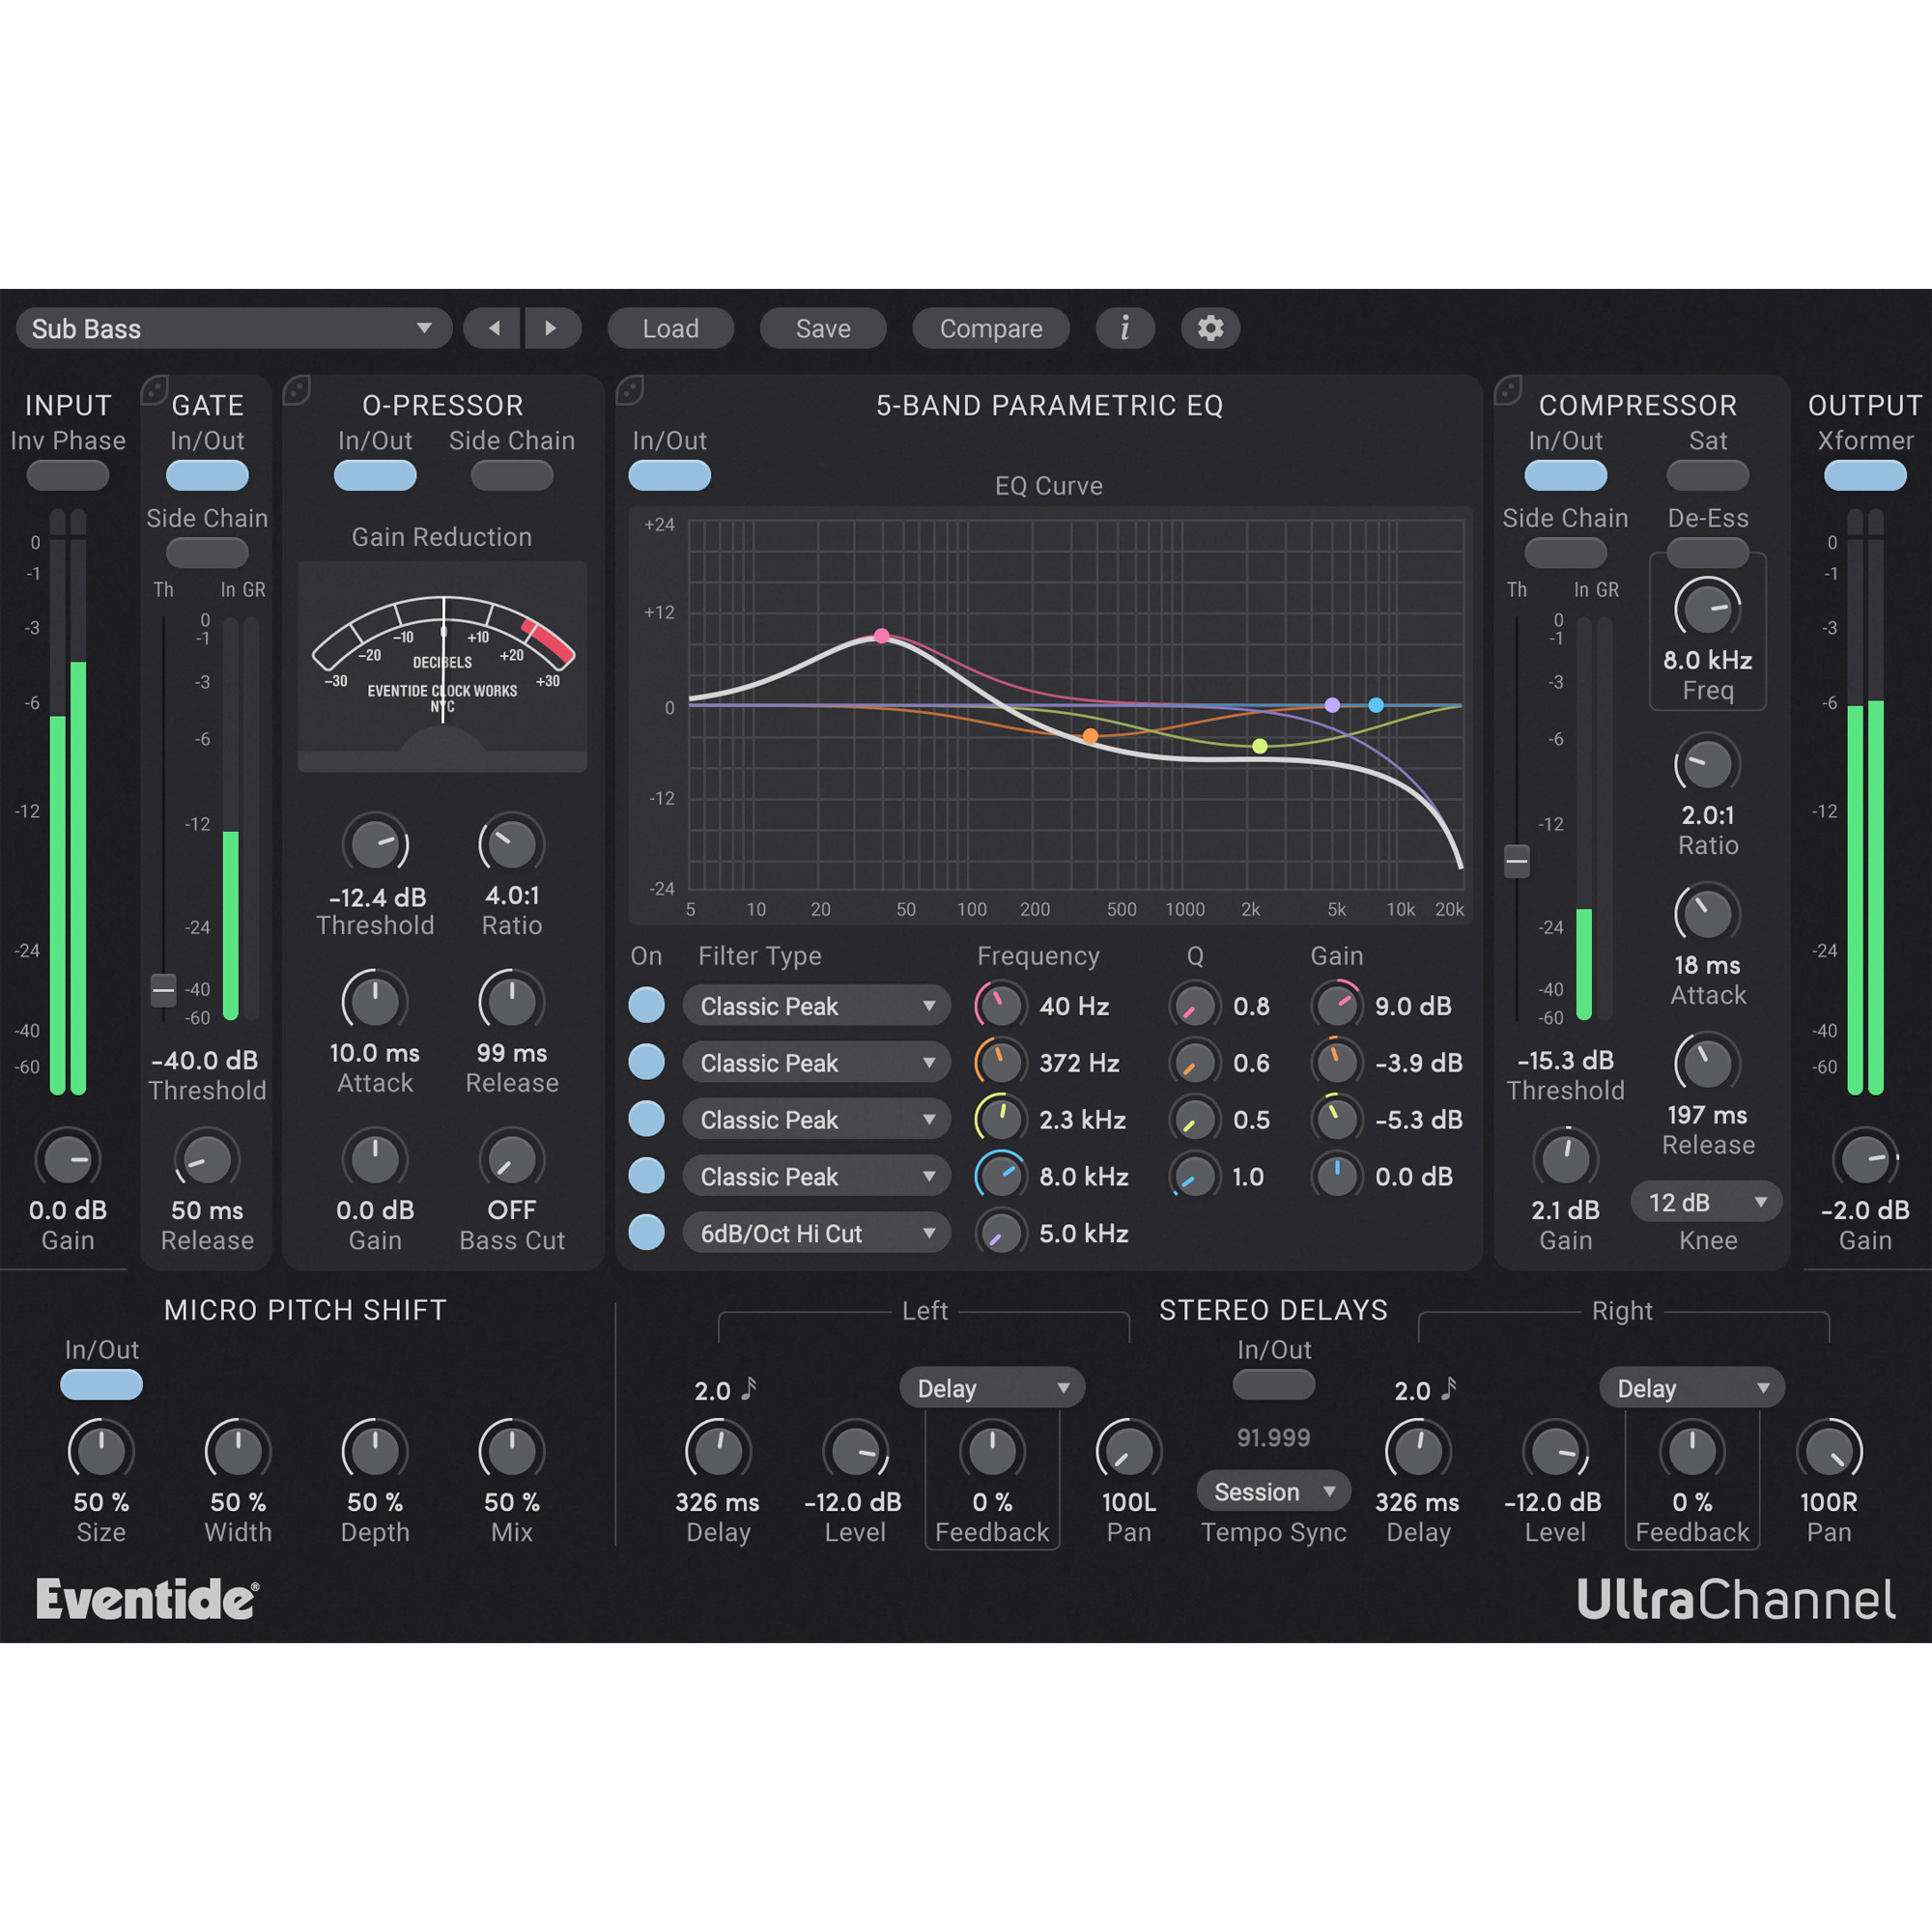Click the pink node on the EQ curve
The height and width of the screenshot is (1932, 1932).
click(881, 636)
